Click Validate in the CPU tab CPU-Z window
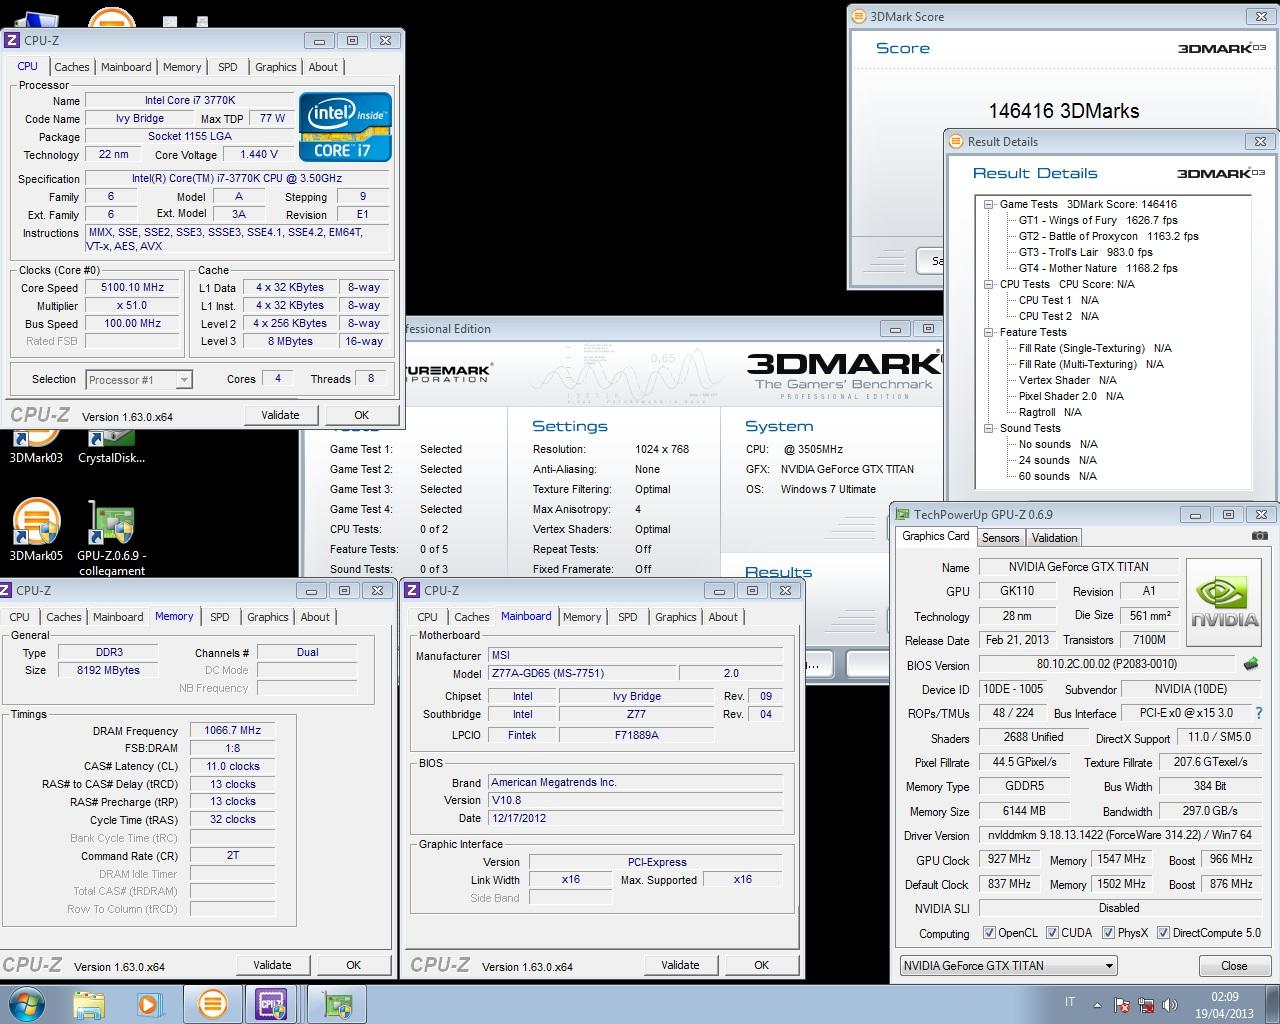Screen dimensions: 1280x1024 tap(280, 415)
